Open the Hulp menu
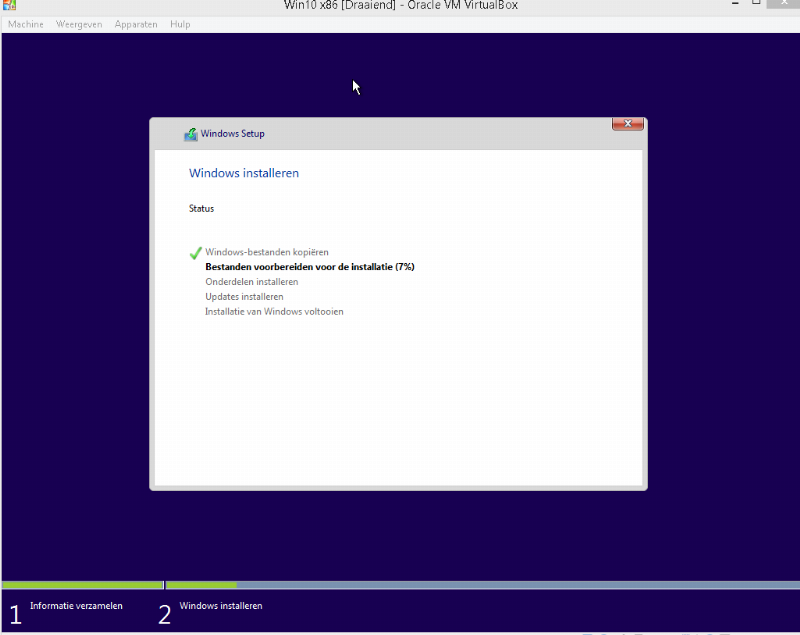Screen dimensions: 800x635 pos(180,24)
